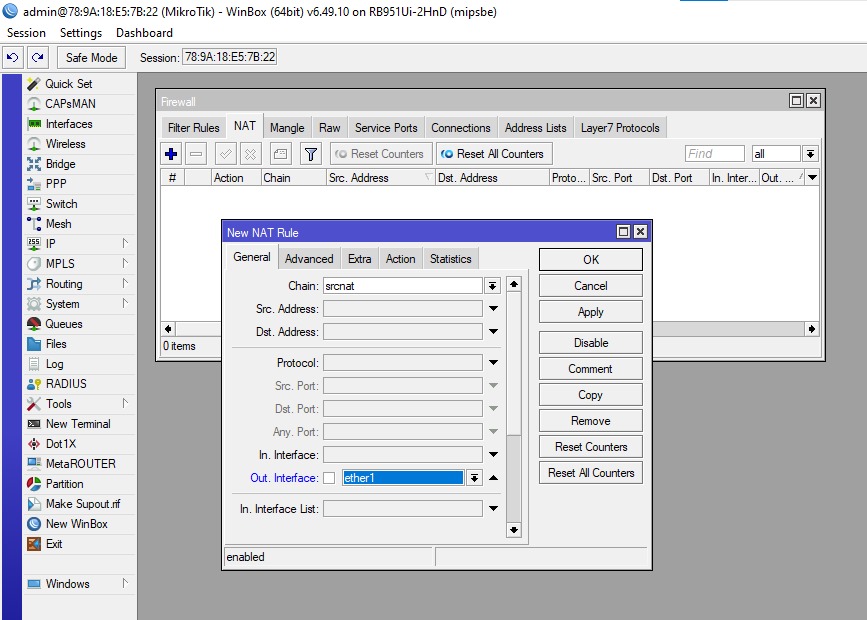867x620 pixels.
Task: Expand the Routing submenu
Action: [x=80, y=284]
